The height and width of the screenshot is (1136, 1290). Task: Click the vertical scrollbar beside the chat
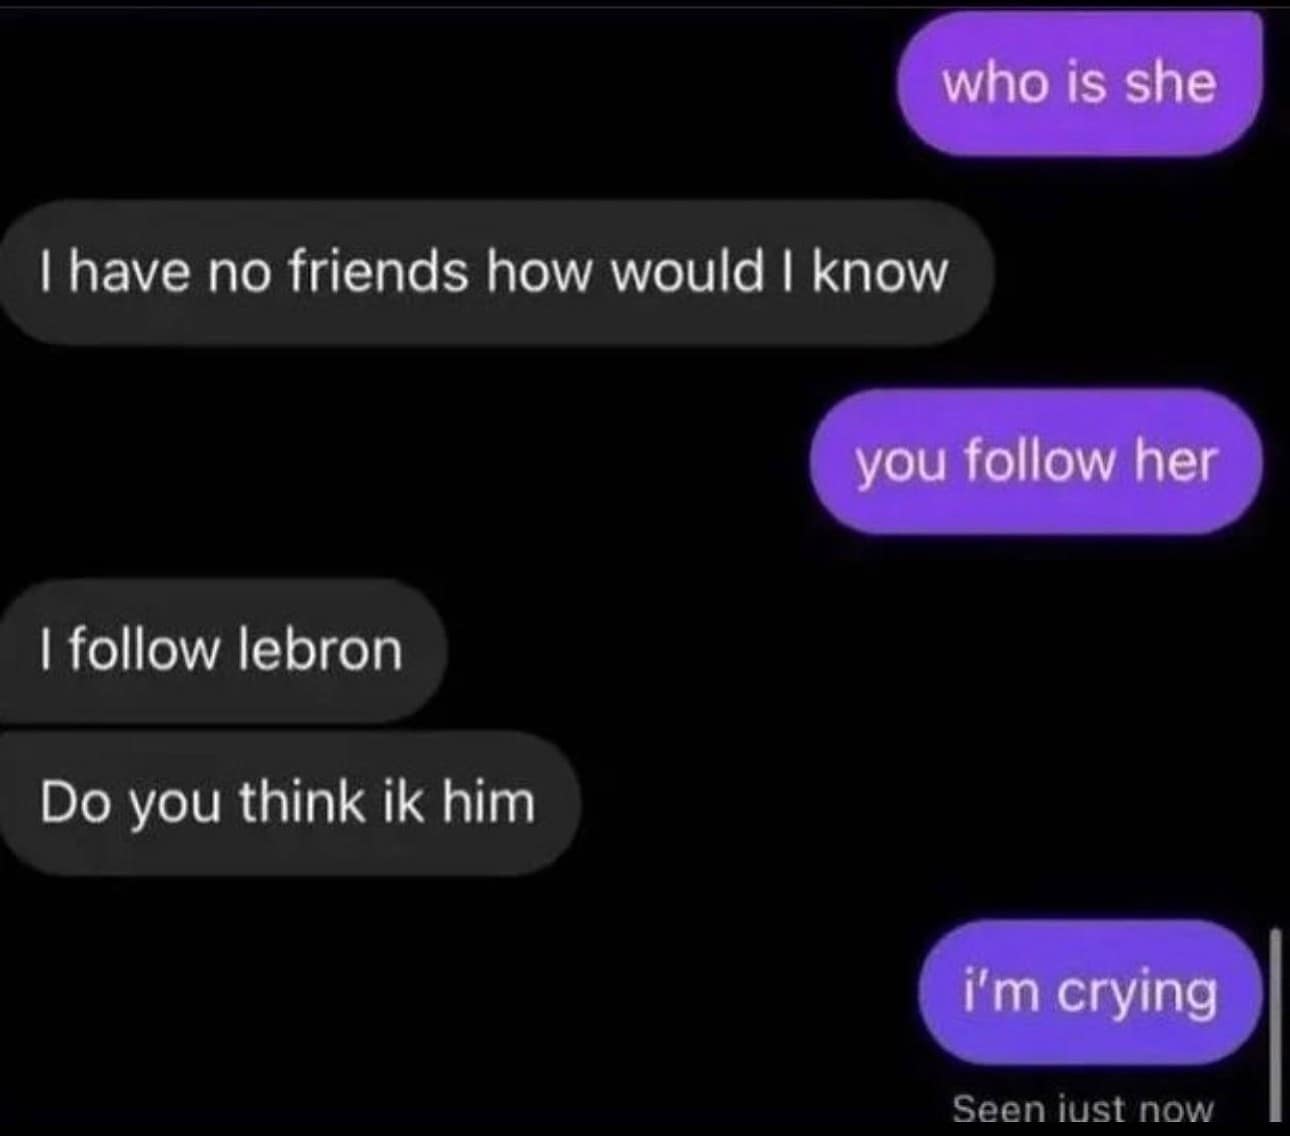click(x=1275, y=1025)
